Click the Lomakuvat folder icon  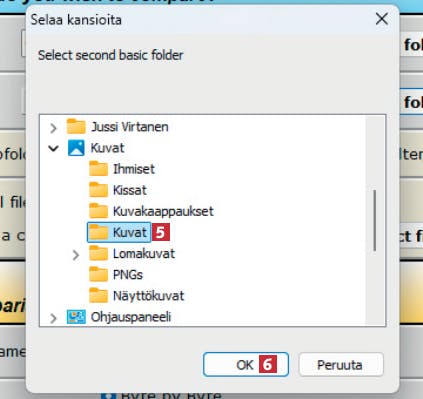(98, 253)
